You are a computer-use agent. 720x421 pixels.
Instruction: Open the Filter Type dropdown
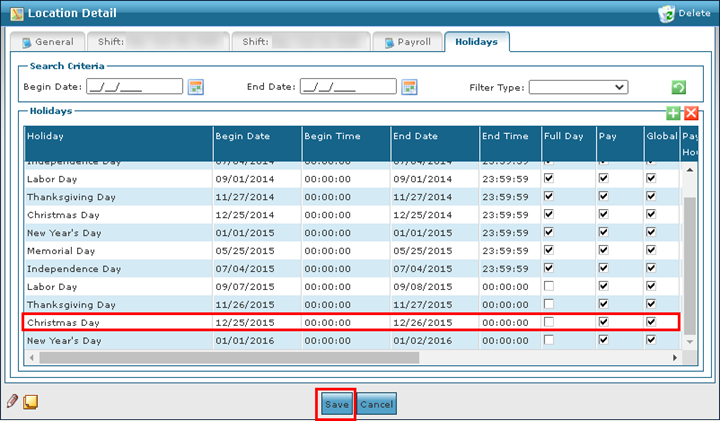click(x=578, y=87)
